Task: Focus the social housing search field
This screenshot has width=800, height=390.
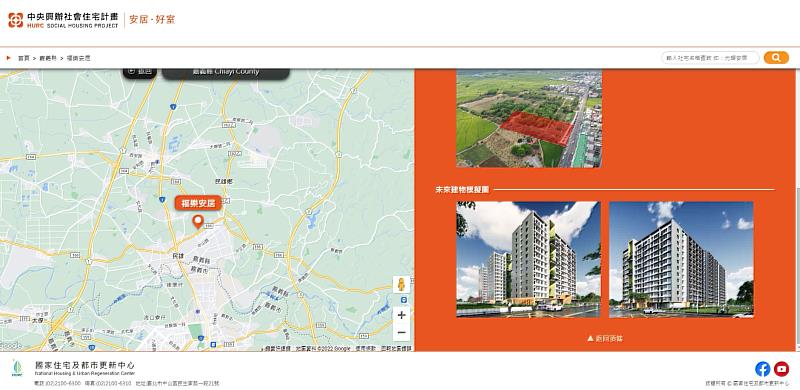Action: (710, 58)
